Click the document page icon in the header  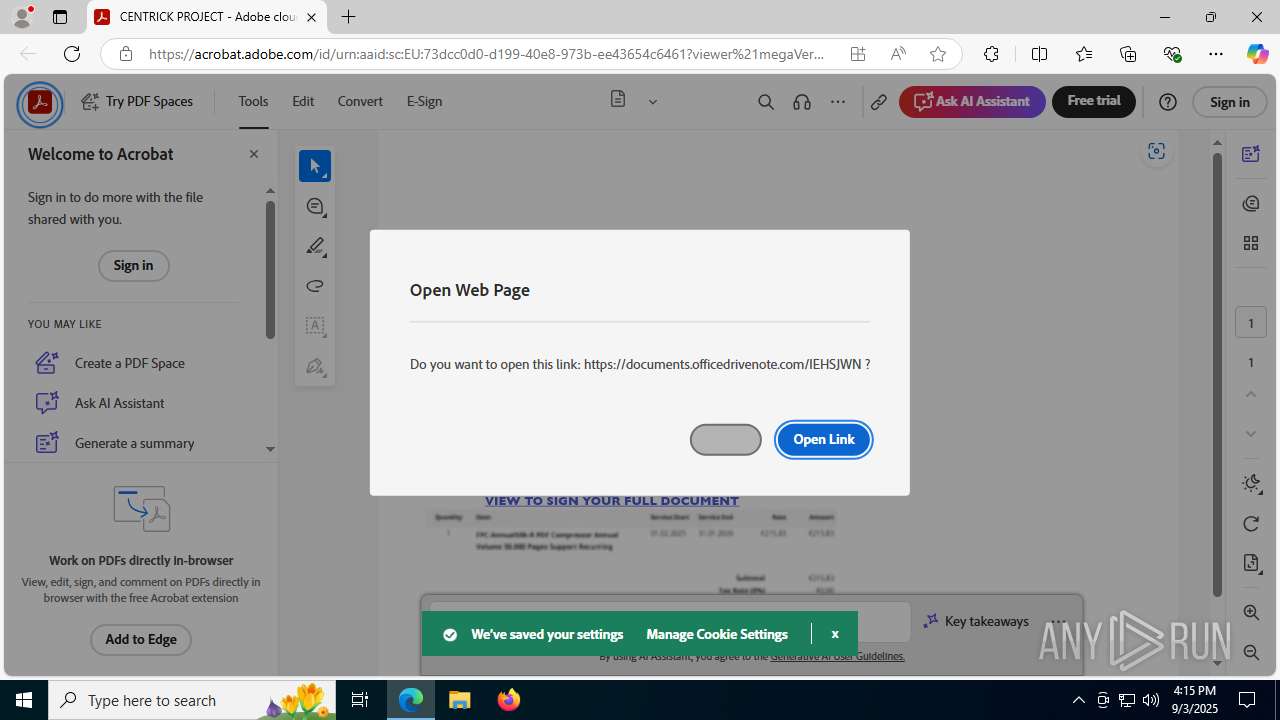pyautogui.click(x=618, y=100)
